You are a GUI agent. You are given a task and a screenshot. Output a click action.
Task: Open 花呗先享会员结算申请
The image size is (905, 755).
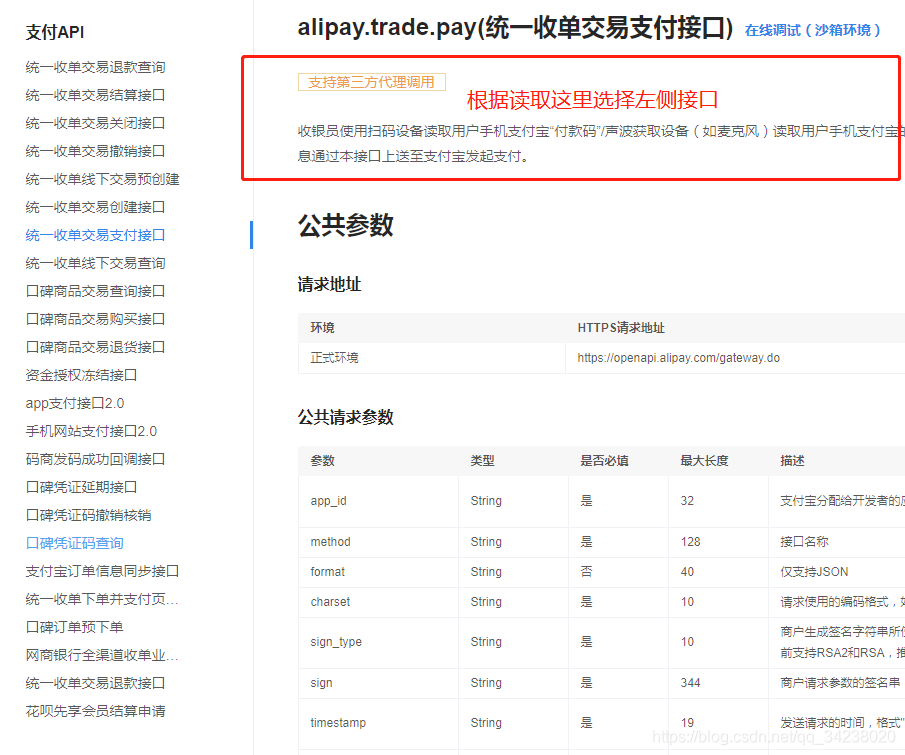click(x=95, y=711)
